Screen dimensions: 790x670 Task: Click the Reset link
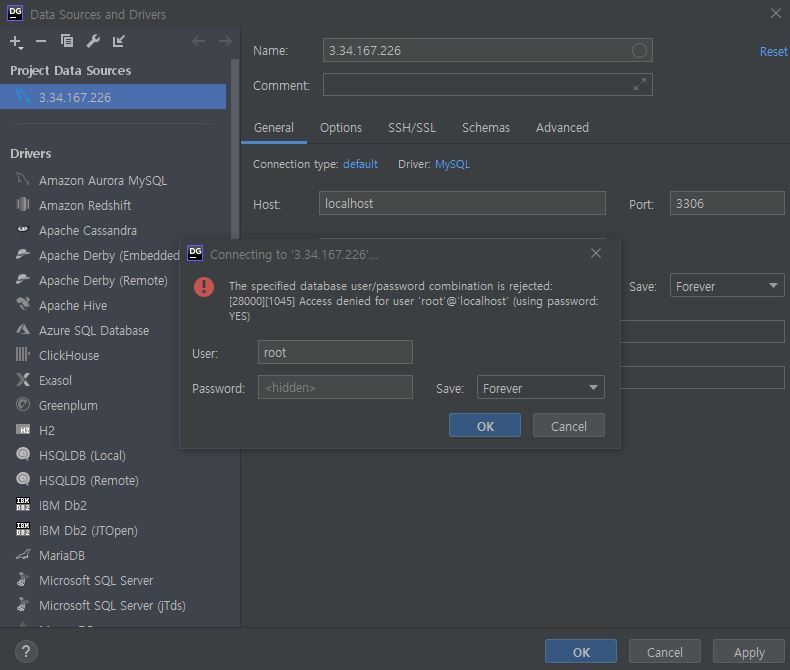pyautogui.click(x=773, y=51)
